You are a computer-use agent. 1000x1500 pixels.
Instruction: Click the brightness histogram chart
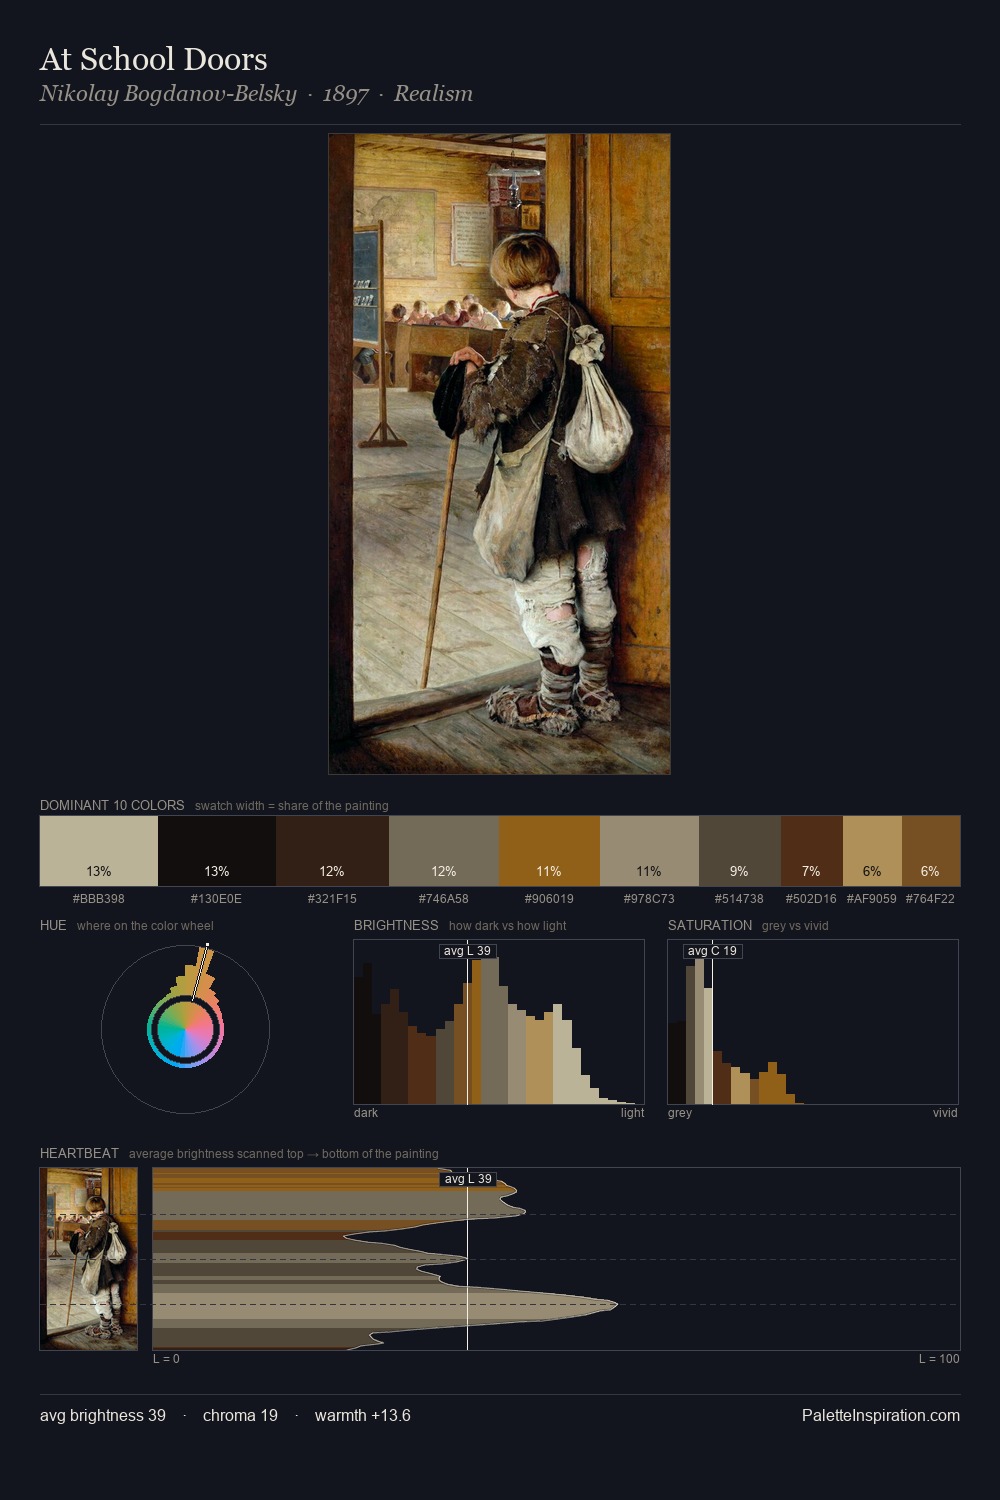coord(499,1022)
